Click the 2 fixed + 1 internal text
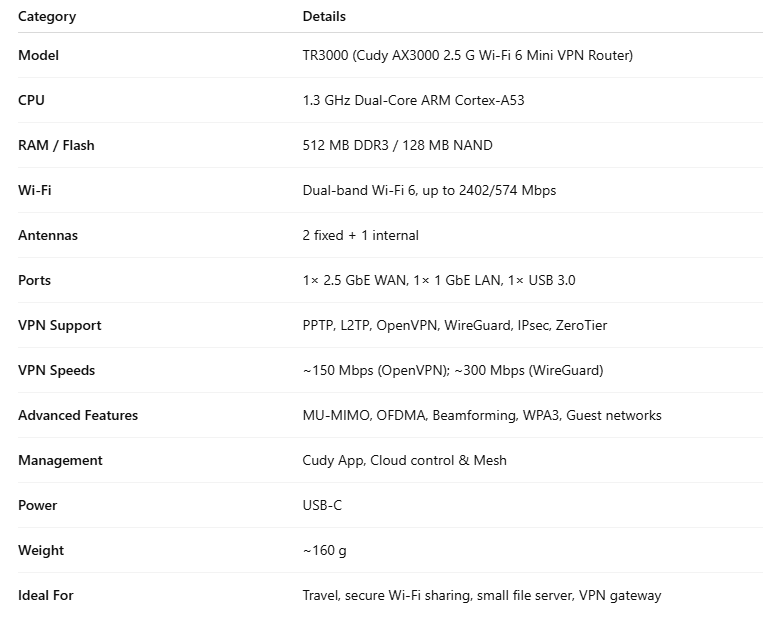 [x=360, y=235]
